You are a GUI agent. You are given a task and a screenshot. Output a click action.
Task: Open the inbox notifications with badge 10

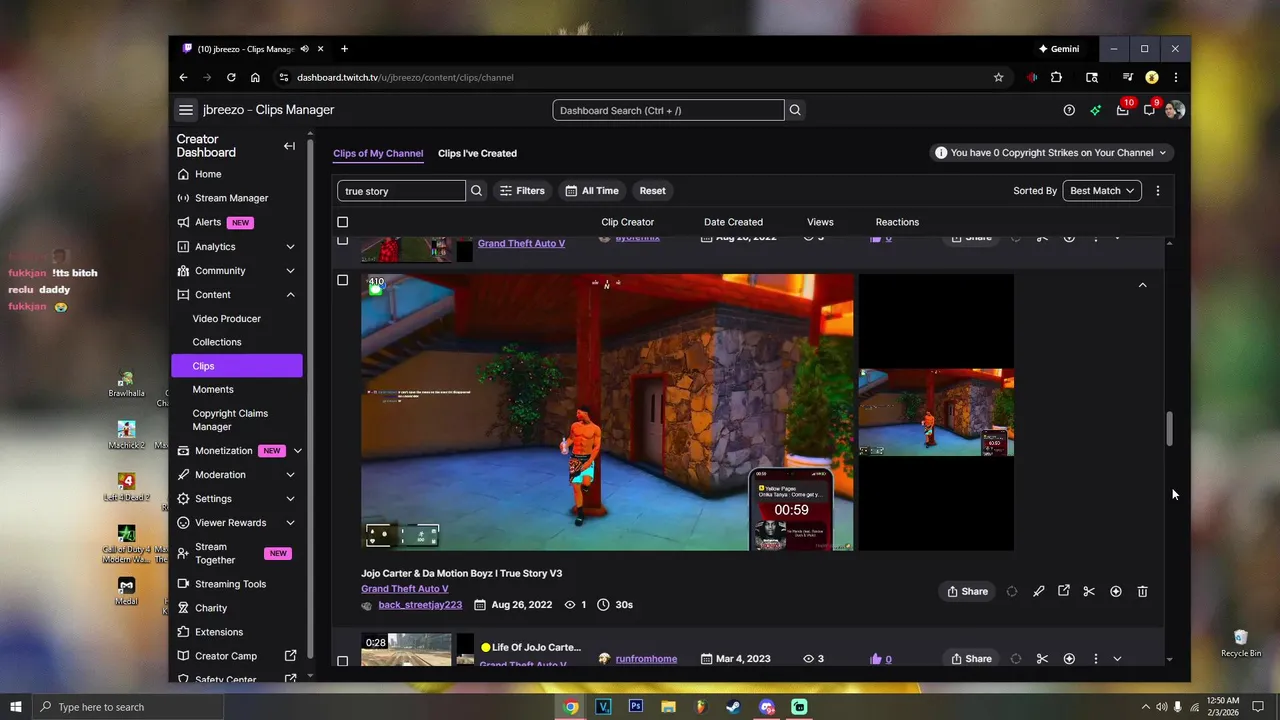pyautogui.click(x=1123, y=110)
